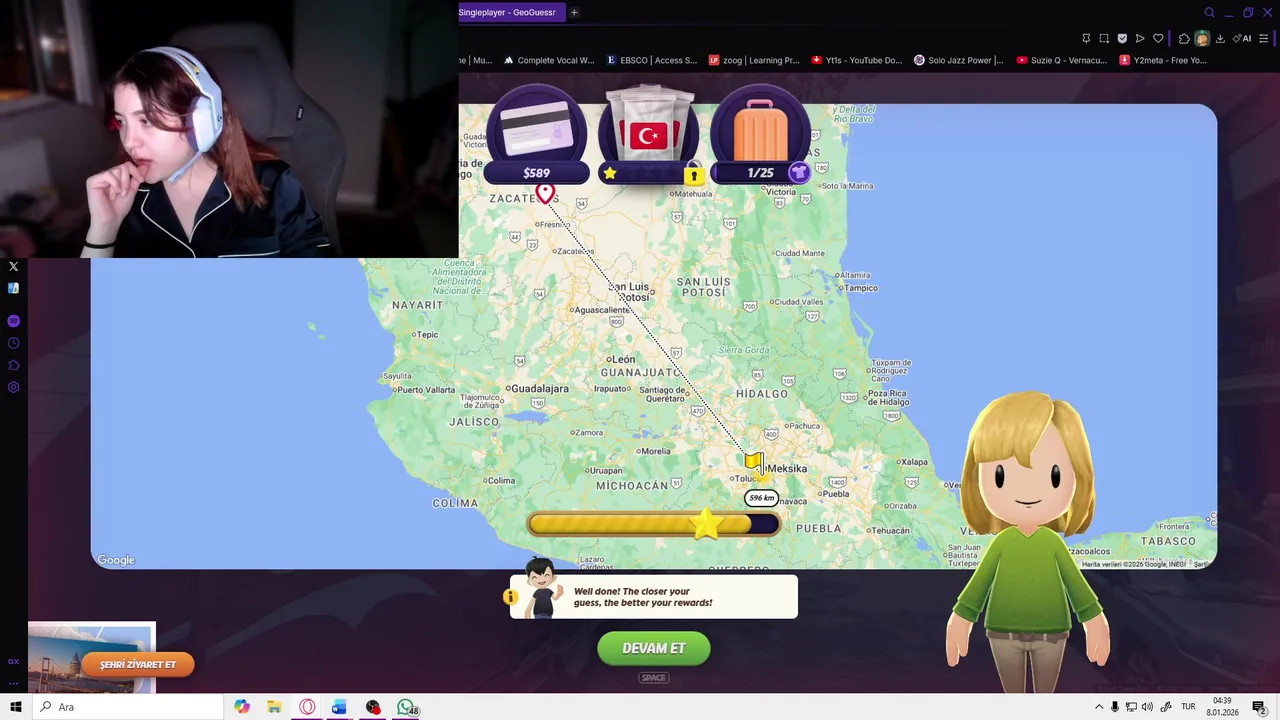Click the yellow flag marker at Meksika
The image size is (1280, 720).
(753, 462)
